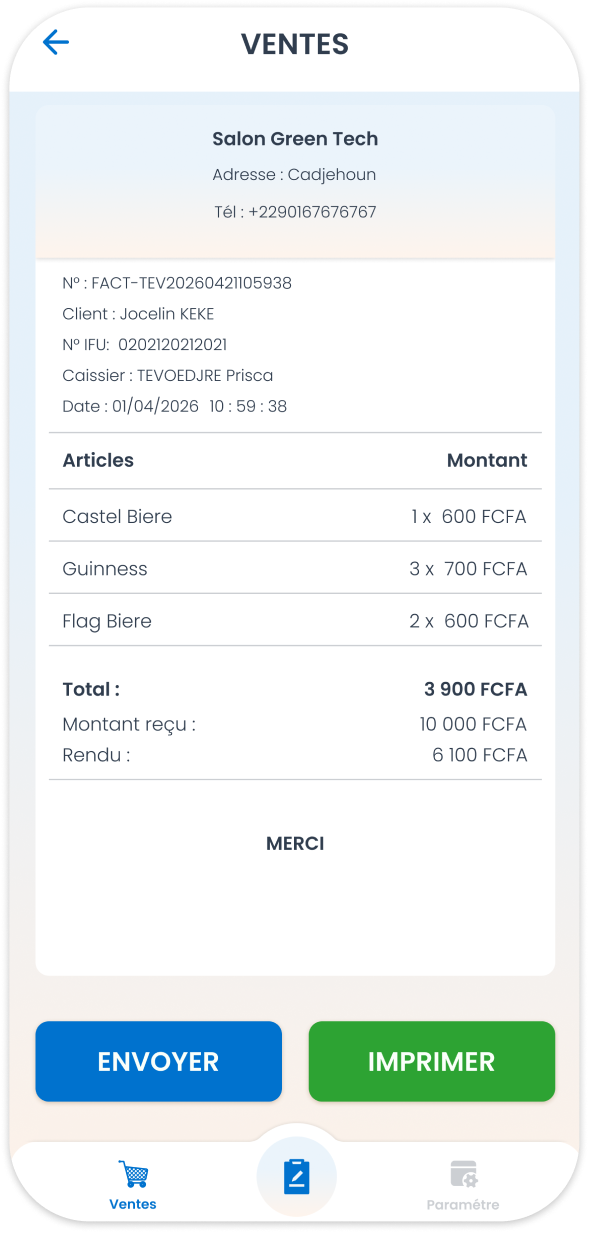Tap the phone number +2290167676767
This screenshot has height=1233, width=589.
(x=312, y=212)
